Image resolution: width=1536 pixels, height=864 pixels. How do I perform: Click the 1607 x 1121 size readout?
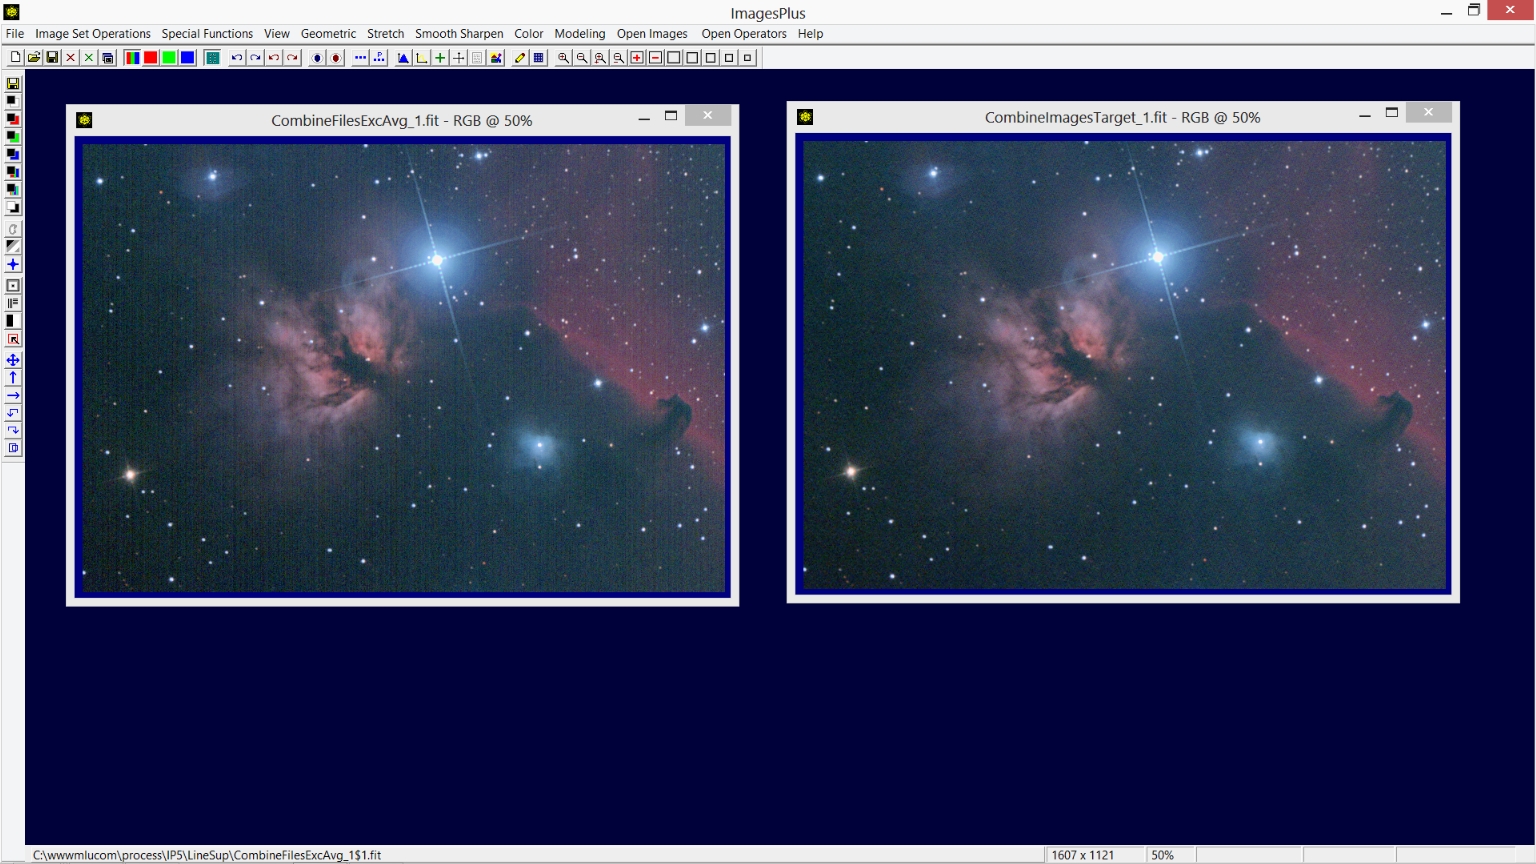1083,855
